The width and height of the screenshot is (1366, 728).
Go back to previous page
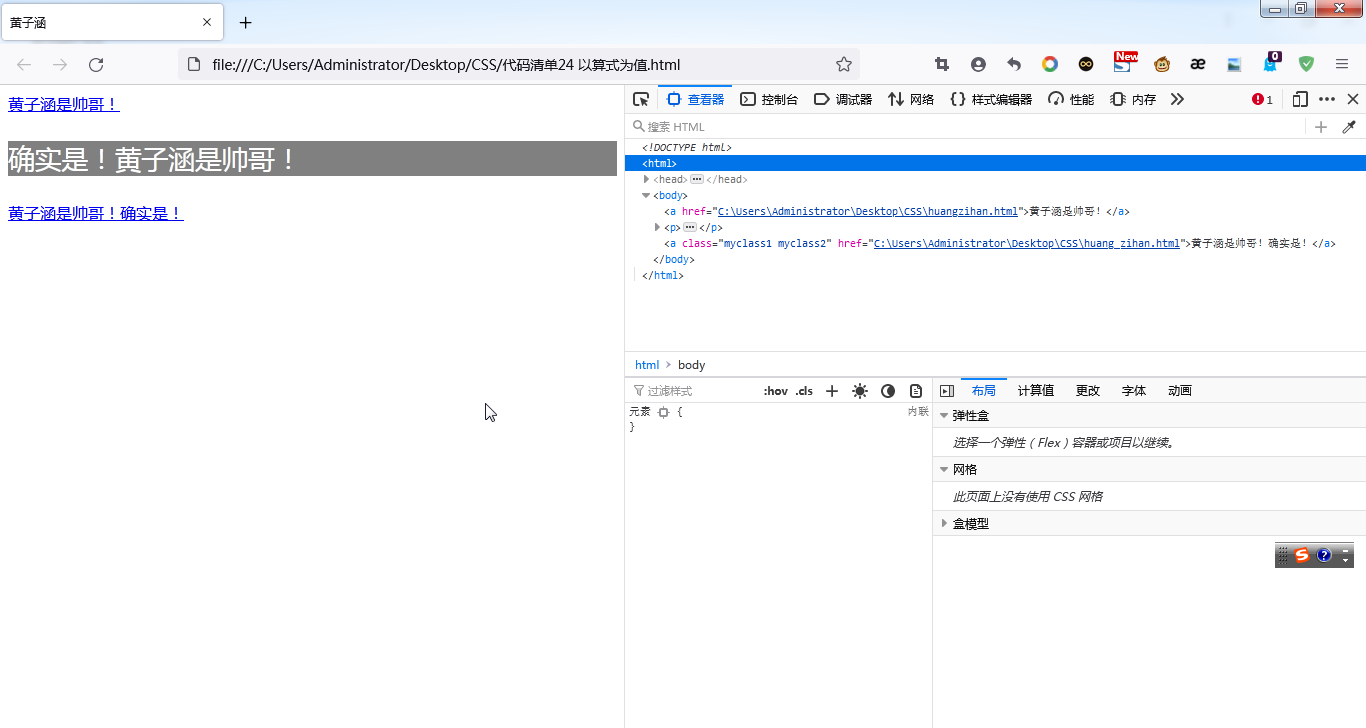click(24, 64)
